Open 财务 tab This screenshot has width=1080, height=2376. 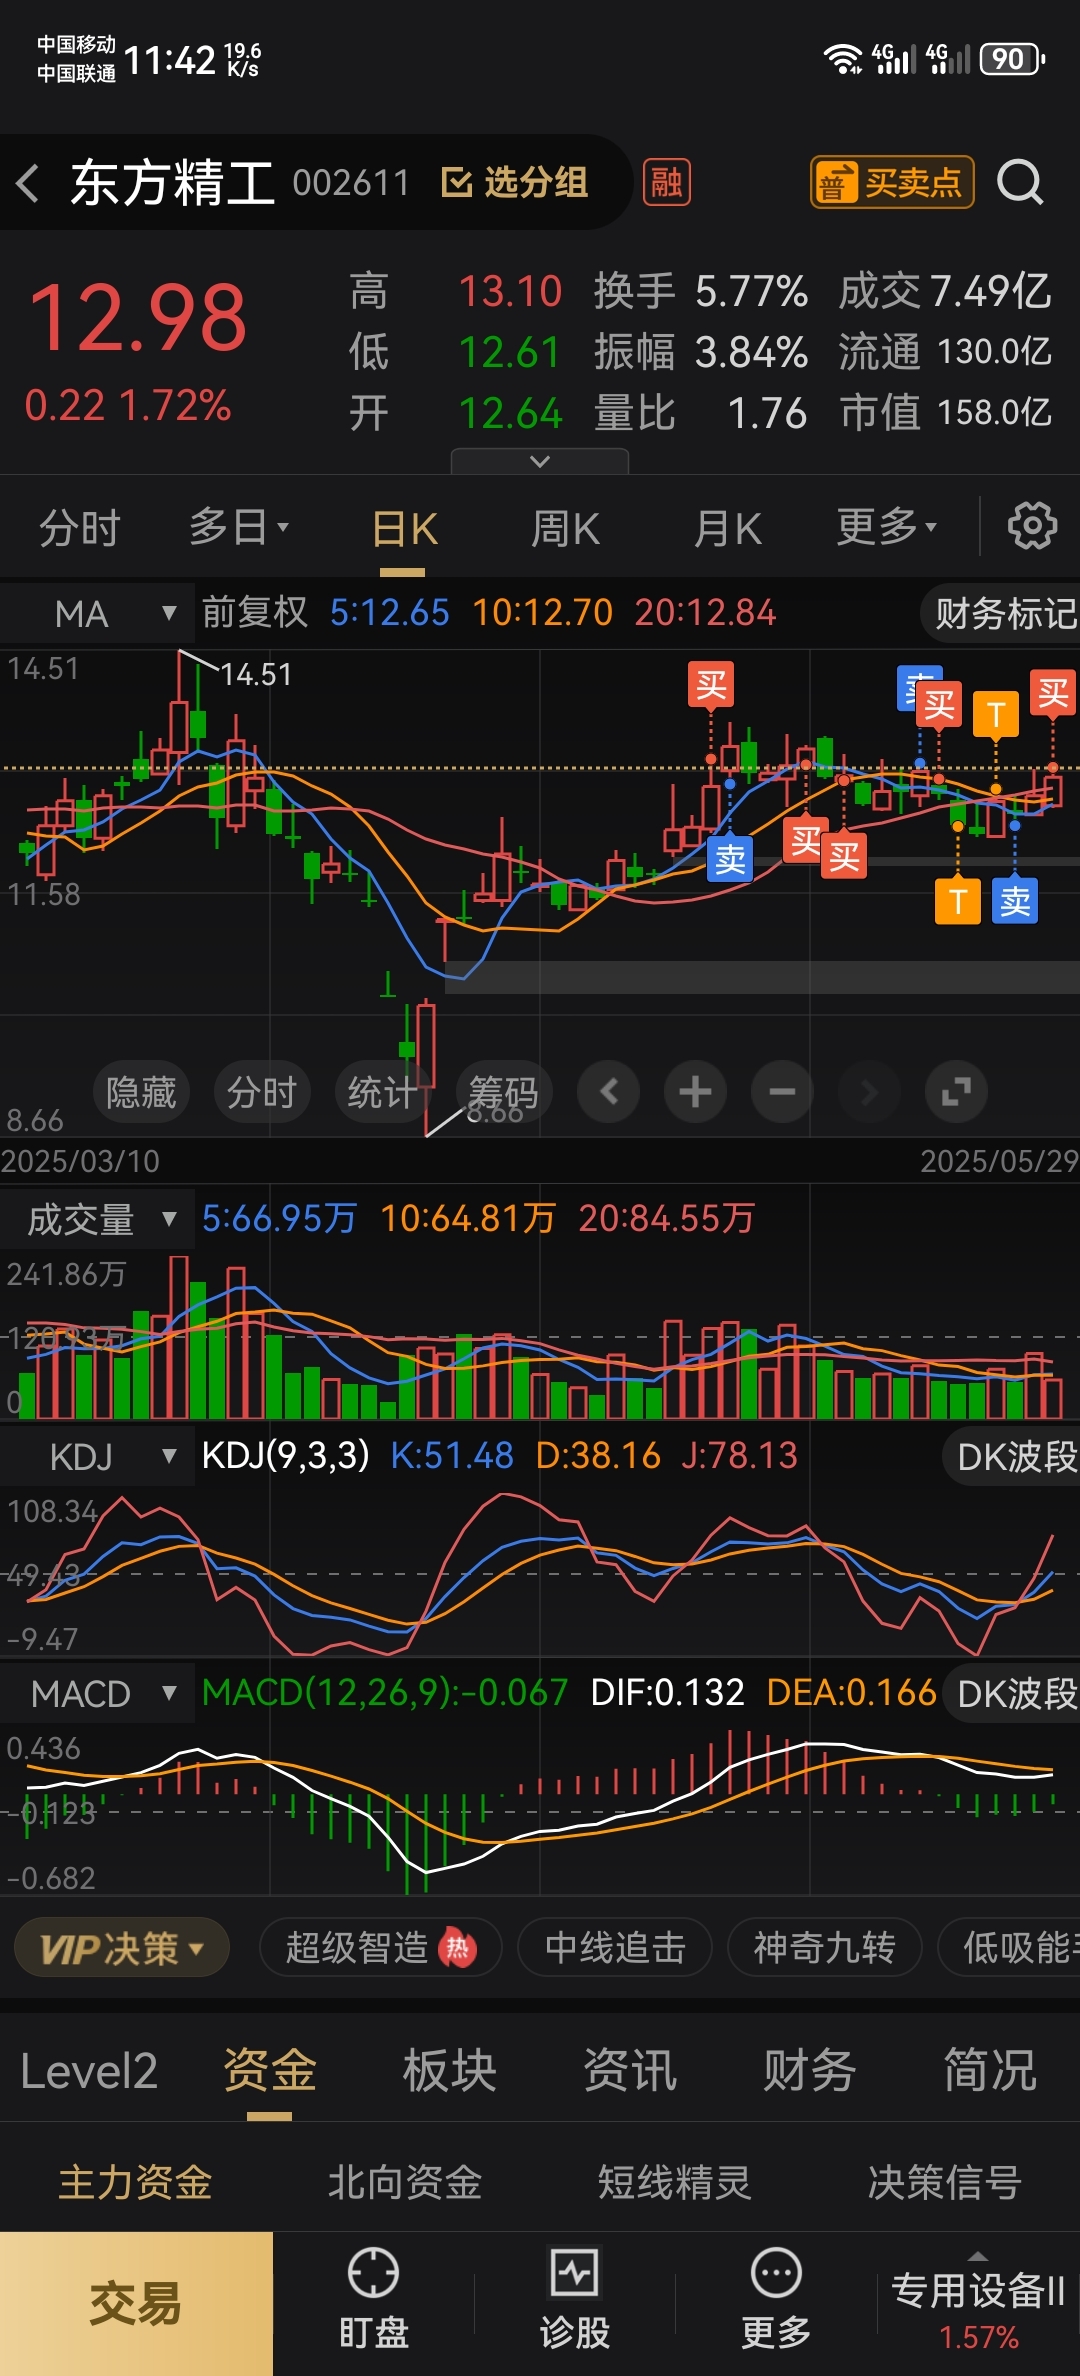pos(810,2071)
